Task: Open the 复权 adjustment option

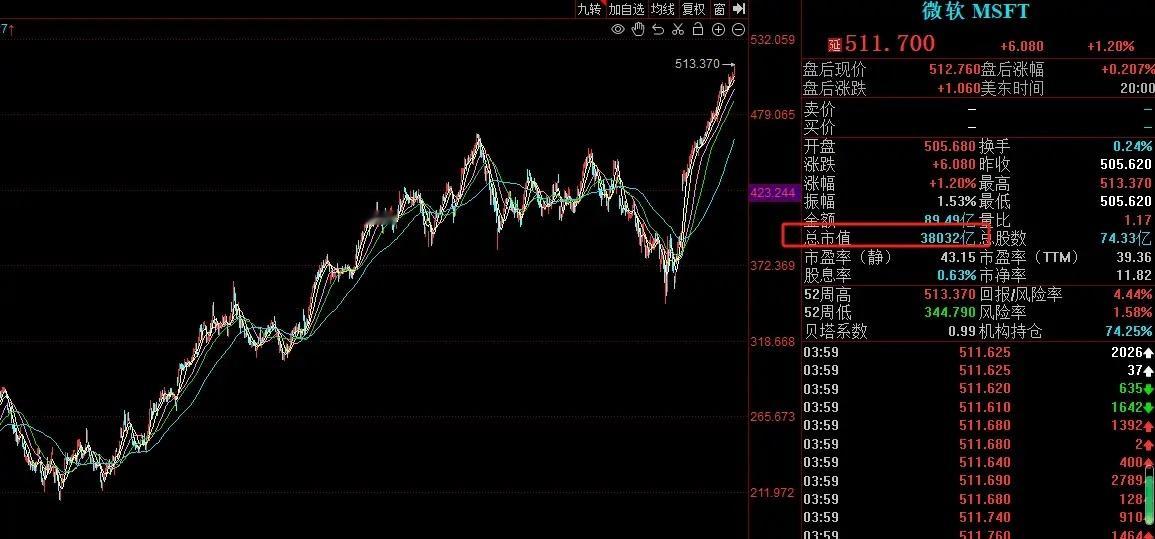Action: [693, 9]
